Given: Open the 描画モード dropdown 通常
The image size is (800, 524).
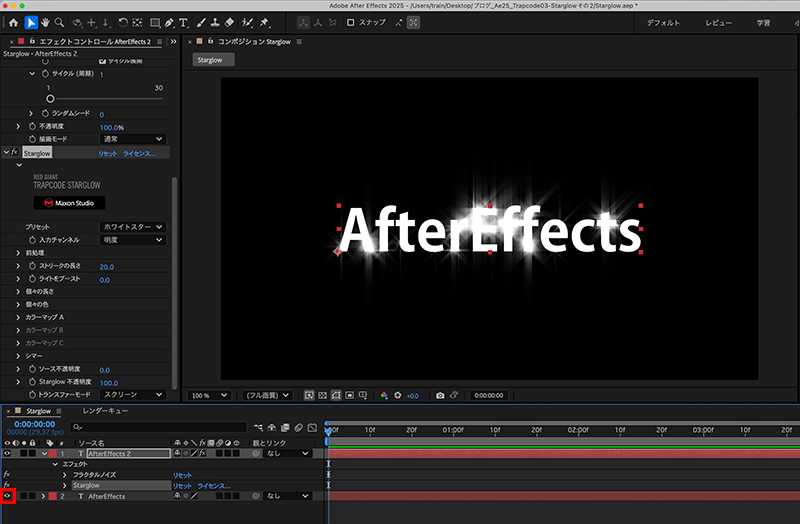Looking at the screenshot, I should (133, 139).
